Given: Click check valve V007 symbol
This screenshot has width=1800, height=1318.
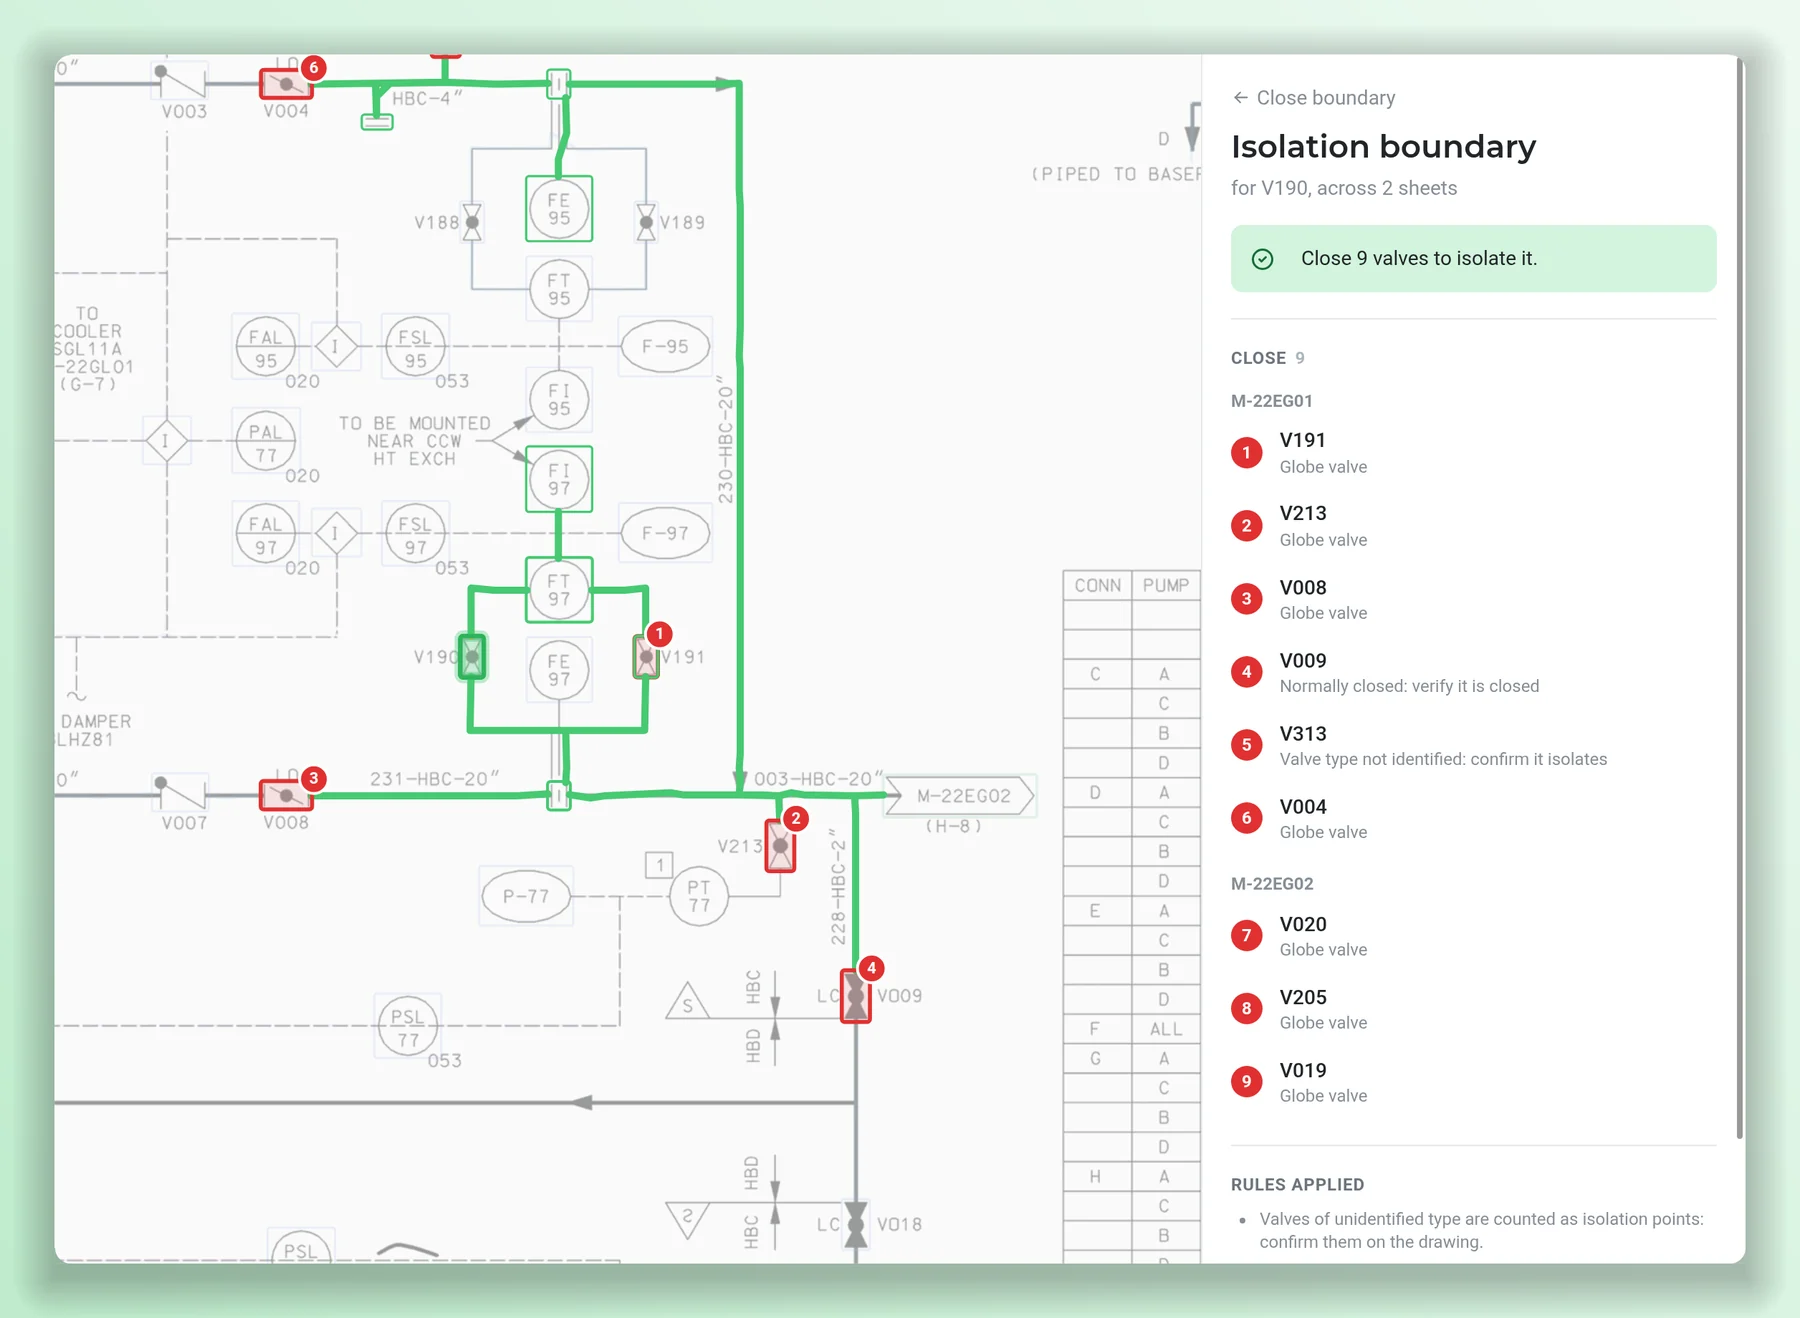Looking at the screenshot, I should tap(183, 791).
